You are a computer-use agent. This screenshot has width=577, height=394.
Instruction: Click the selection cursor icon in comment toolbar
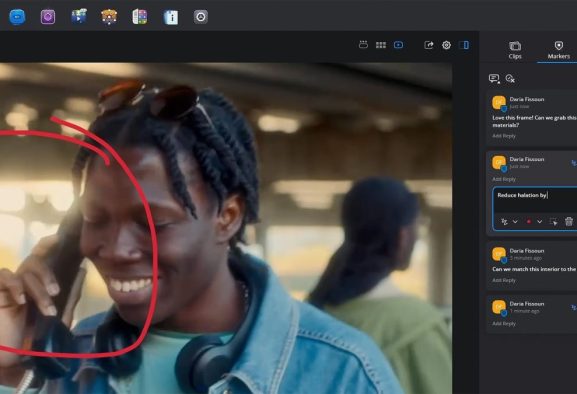(553, 221)
